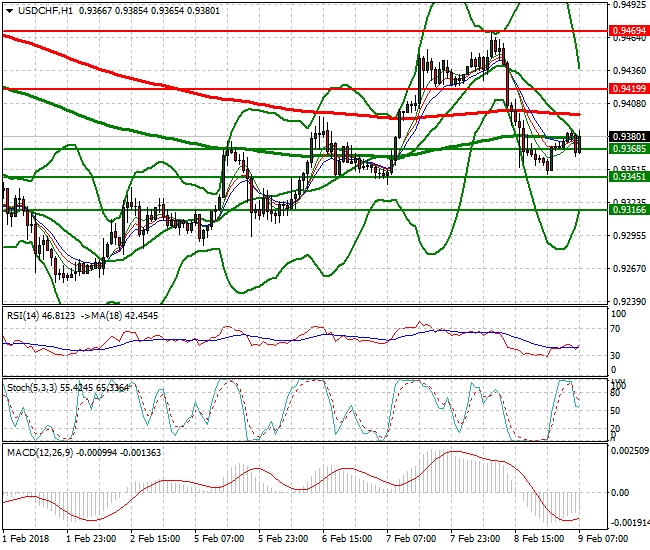This screenshot has height=550, width=650.
Task: Click the 7 Feb 23:00 time axis label
Action: (x=475, y=539)
